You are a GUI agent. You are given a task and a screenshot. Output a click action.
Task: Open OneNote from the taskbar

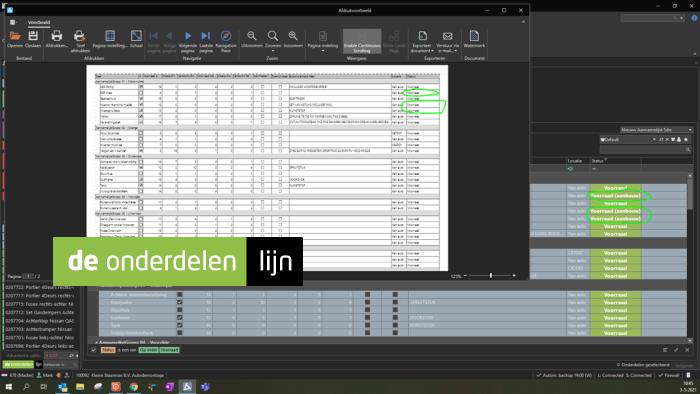click(x=169, y=387)
